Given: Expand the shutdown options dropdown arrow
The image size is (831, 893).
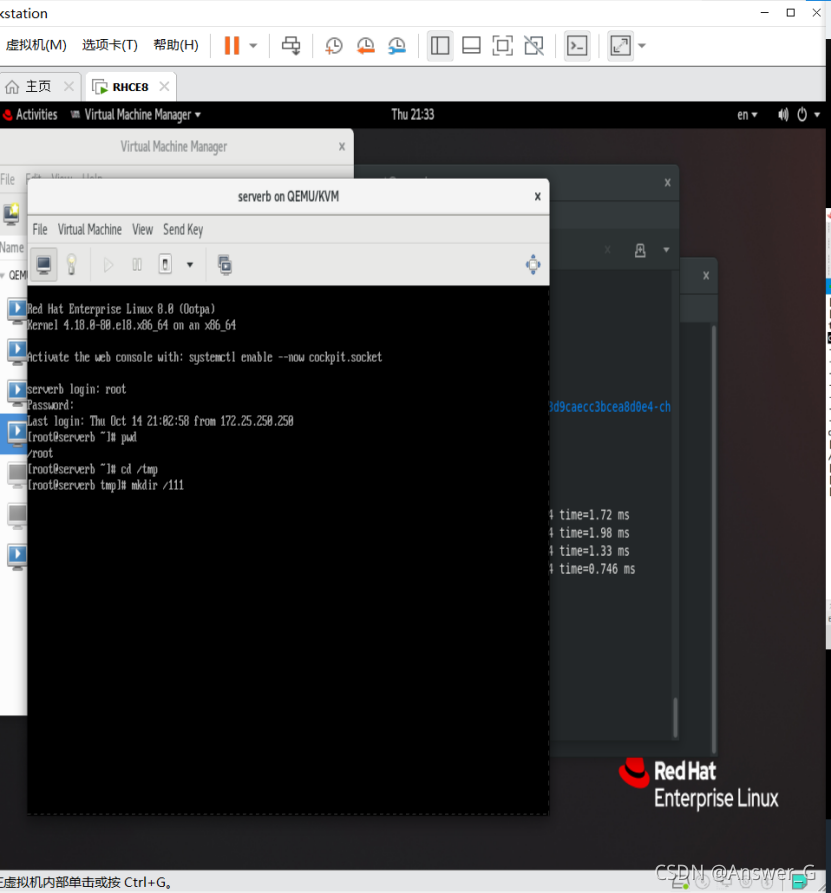Looking at the screenshot, I should click(190, 265).
